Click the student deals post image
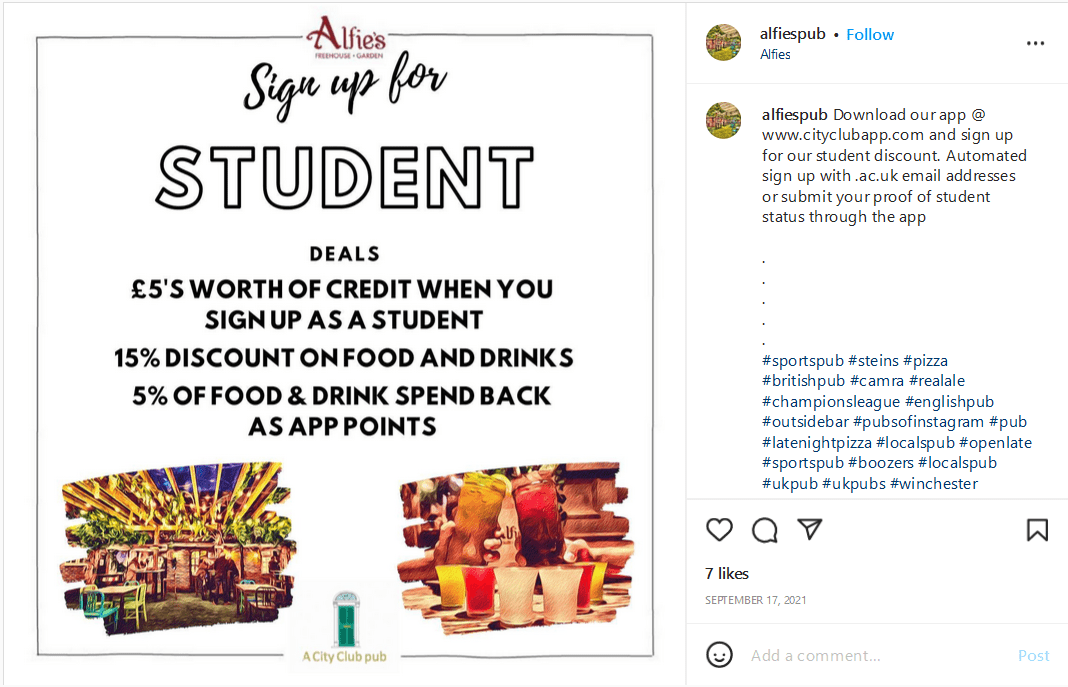 343,343
